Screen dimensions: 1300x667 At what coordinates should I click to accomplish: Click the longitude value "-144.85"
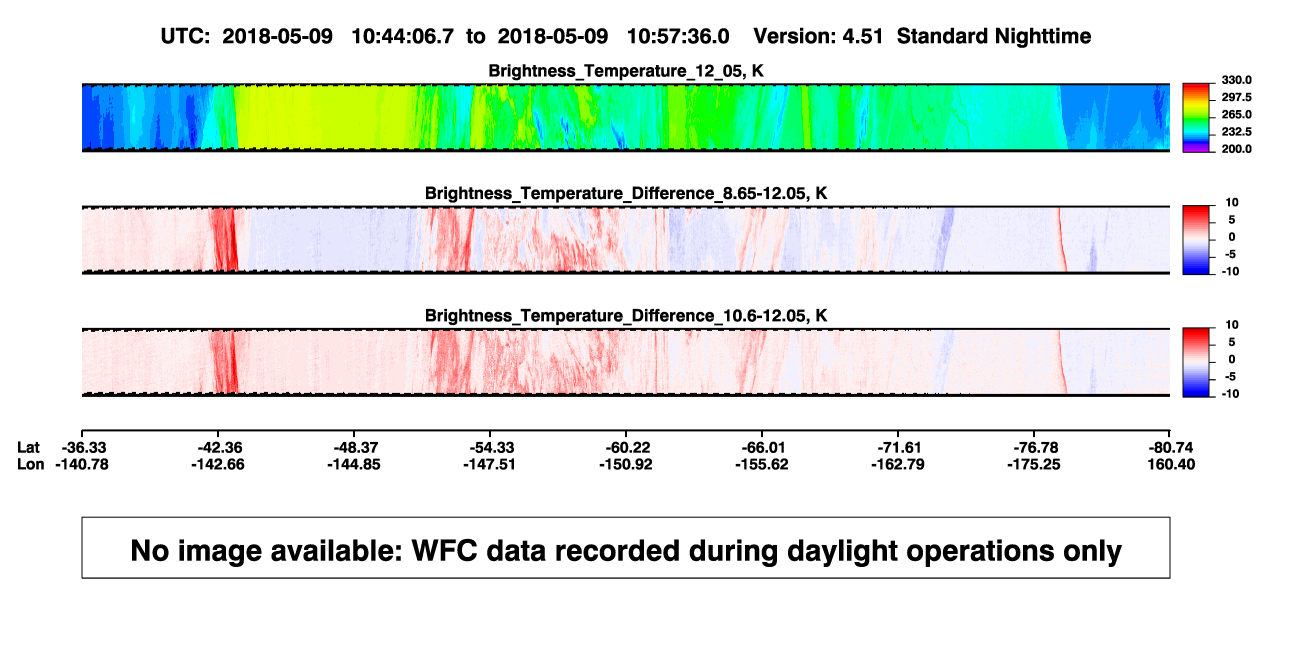355,464
